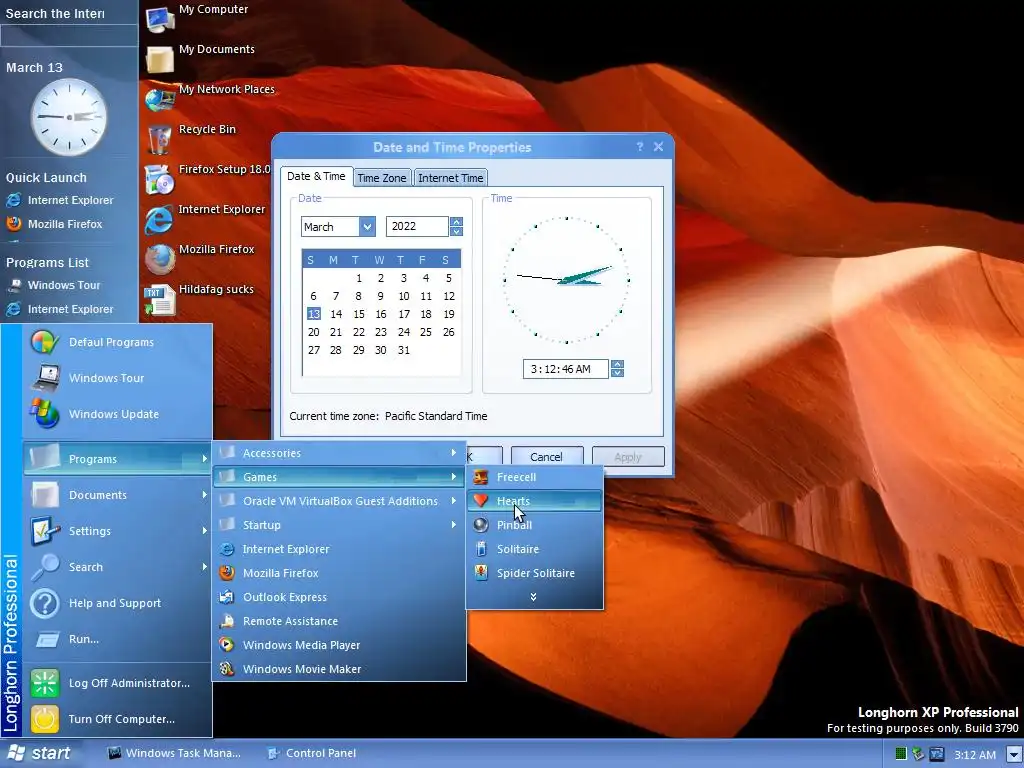Launch Windows Movie Maker from Programs menu
Image resolution: width=1024 pixels, height=768 pixels.
339,669
